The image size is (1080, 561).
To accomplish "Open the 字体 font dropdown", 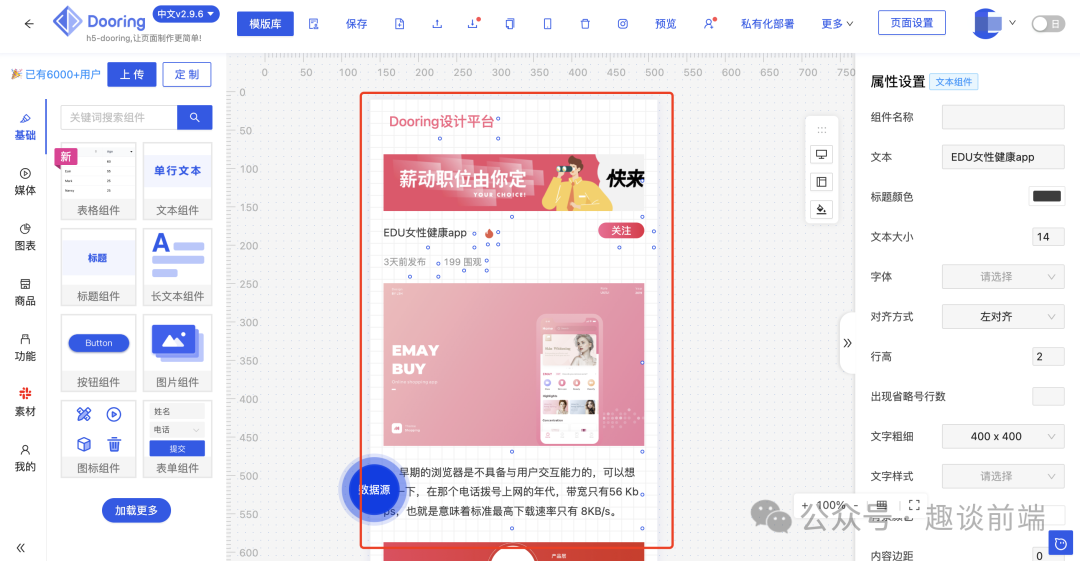I will 1003,276.
